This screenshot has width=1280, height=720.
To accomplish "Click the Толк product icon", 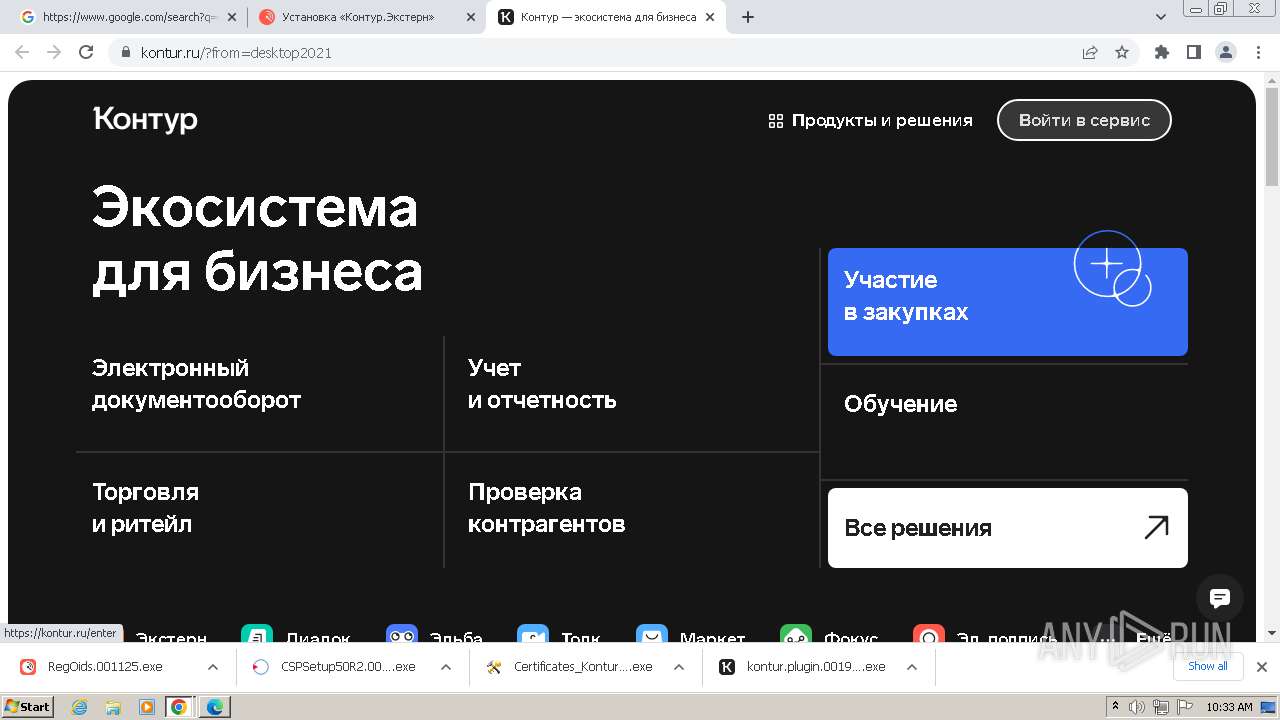I will click(x=533, y=636).
